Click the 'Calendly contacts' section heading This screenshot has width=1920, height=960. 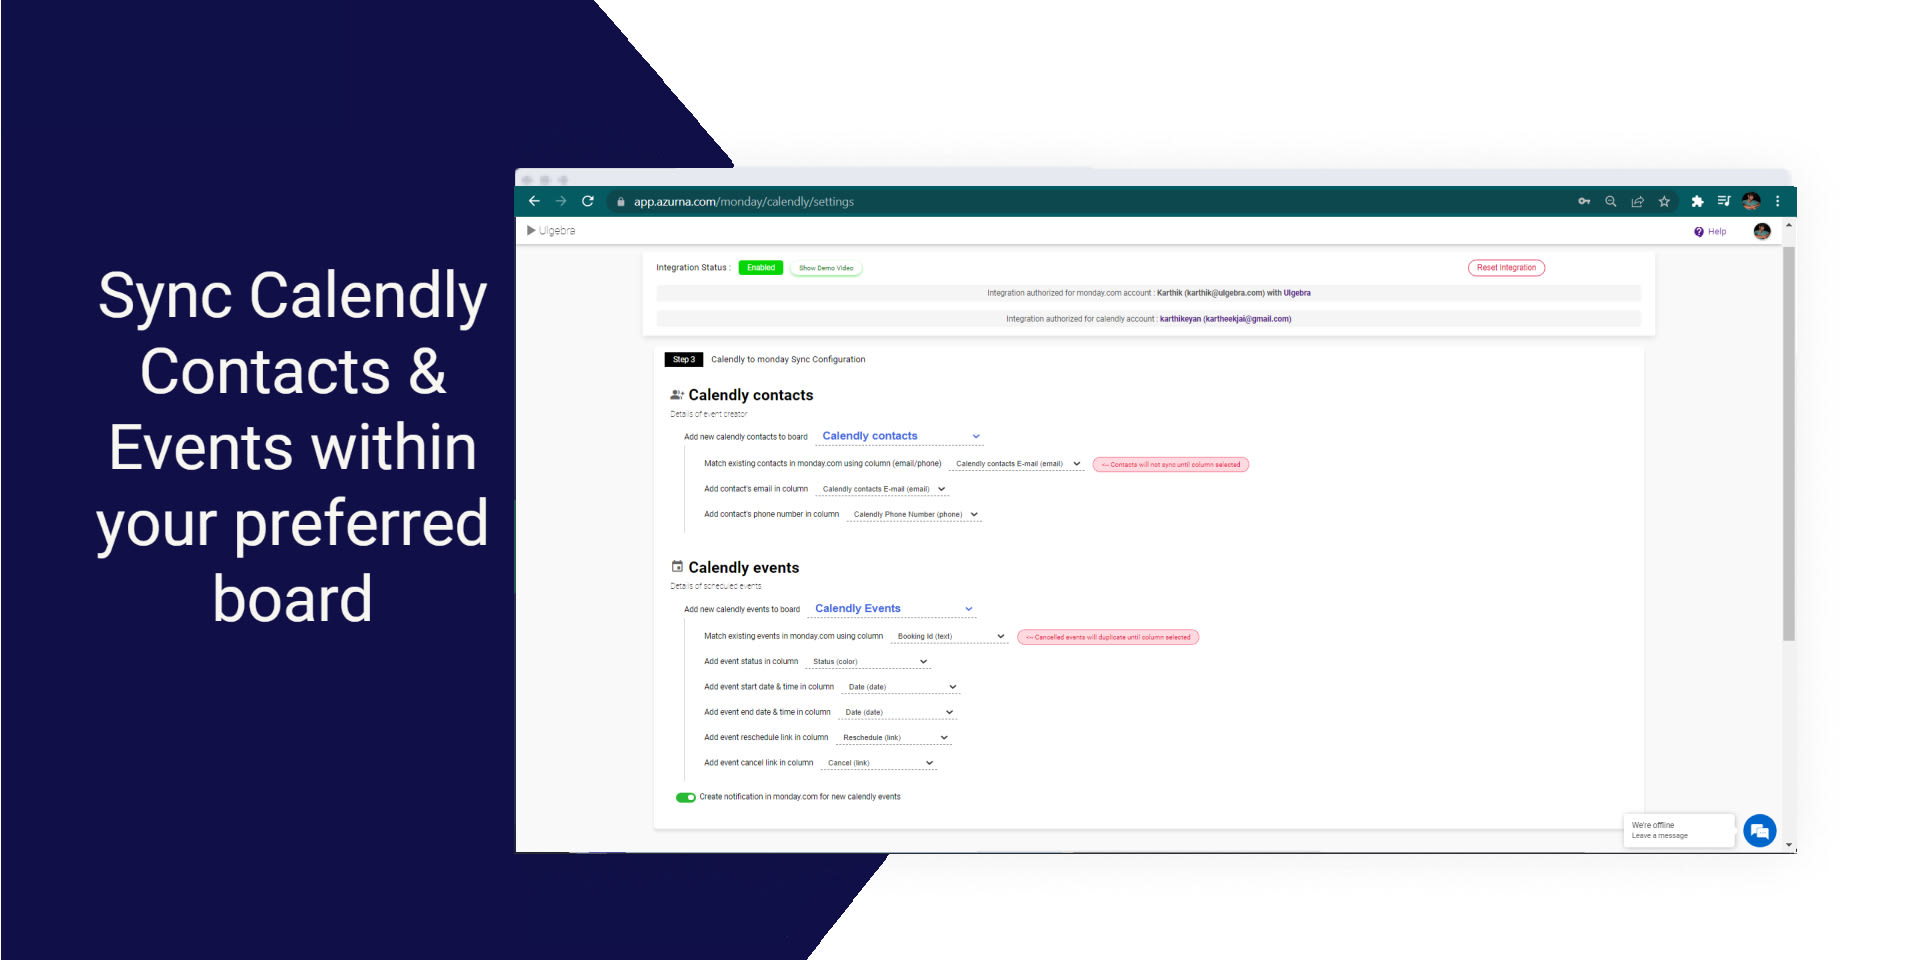(x=751, y=396)
